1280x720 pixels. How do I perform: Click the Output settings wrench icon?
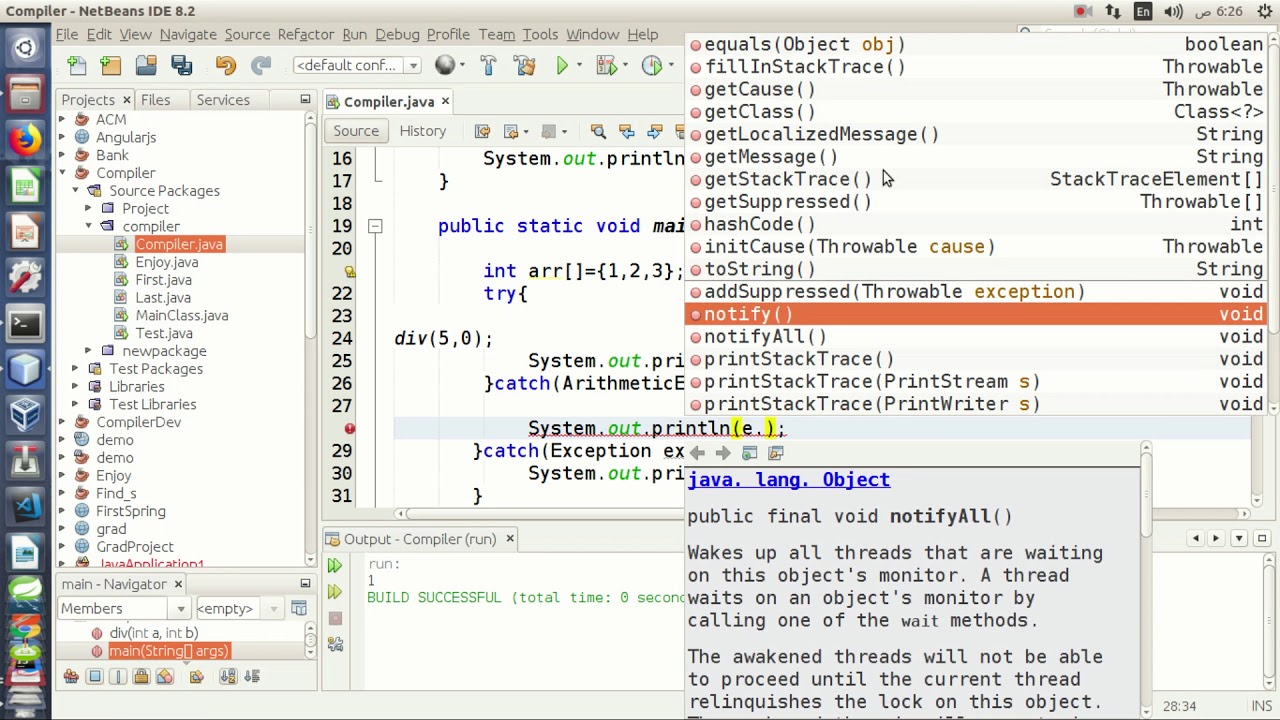click(335, 645)
